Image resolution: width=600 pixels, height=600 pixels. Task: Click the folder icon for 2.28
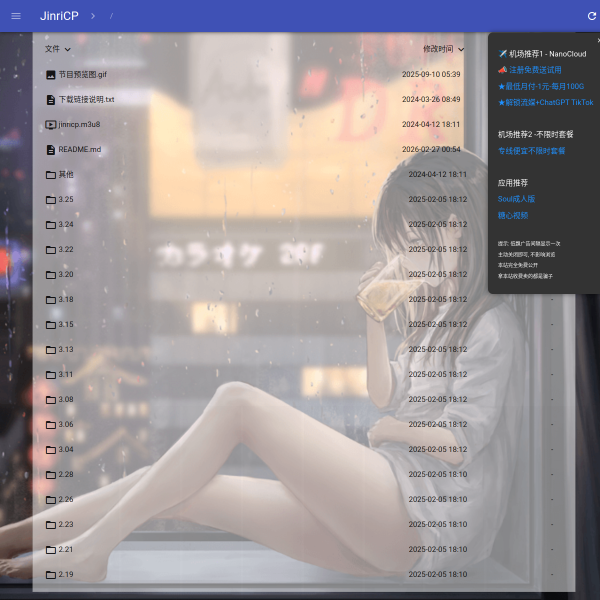51,475
